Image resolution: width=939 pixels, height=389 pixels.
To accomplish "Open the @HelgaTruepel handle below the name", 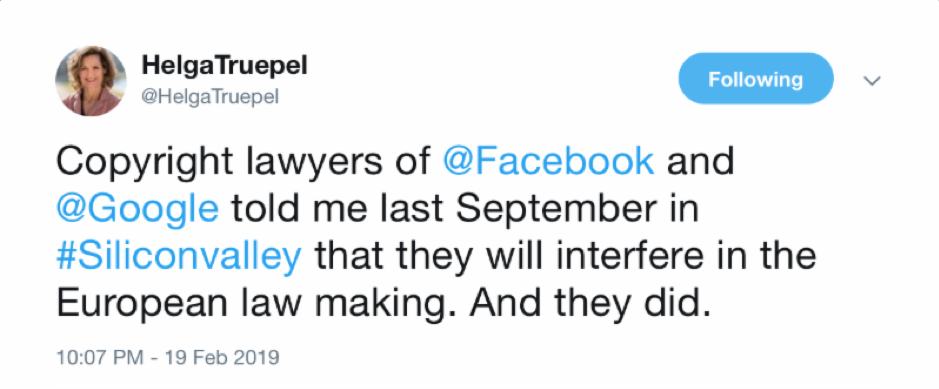I will [x=211, y=96].
